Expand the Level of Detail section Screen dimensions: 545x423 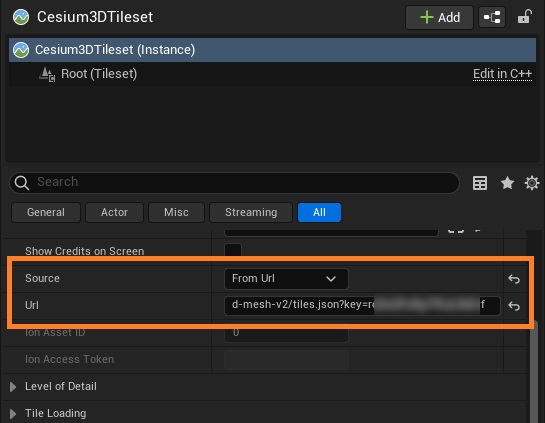click(x=13, y=387)
